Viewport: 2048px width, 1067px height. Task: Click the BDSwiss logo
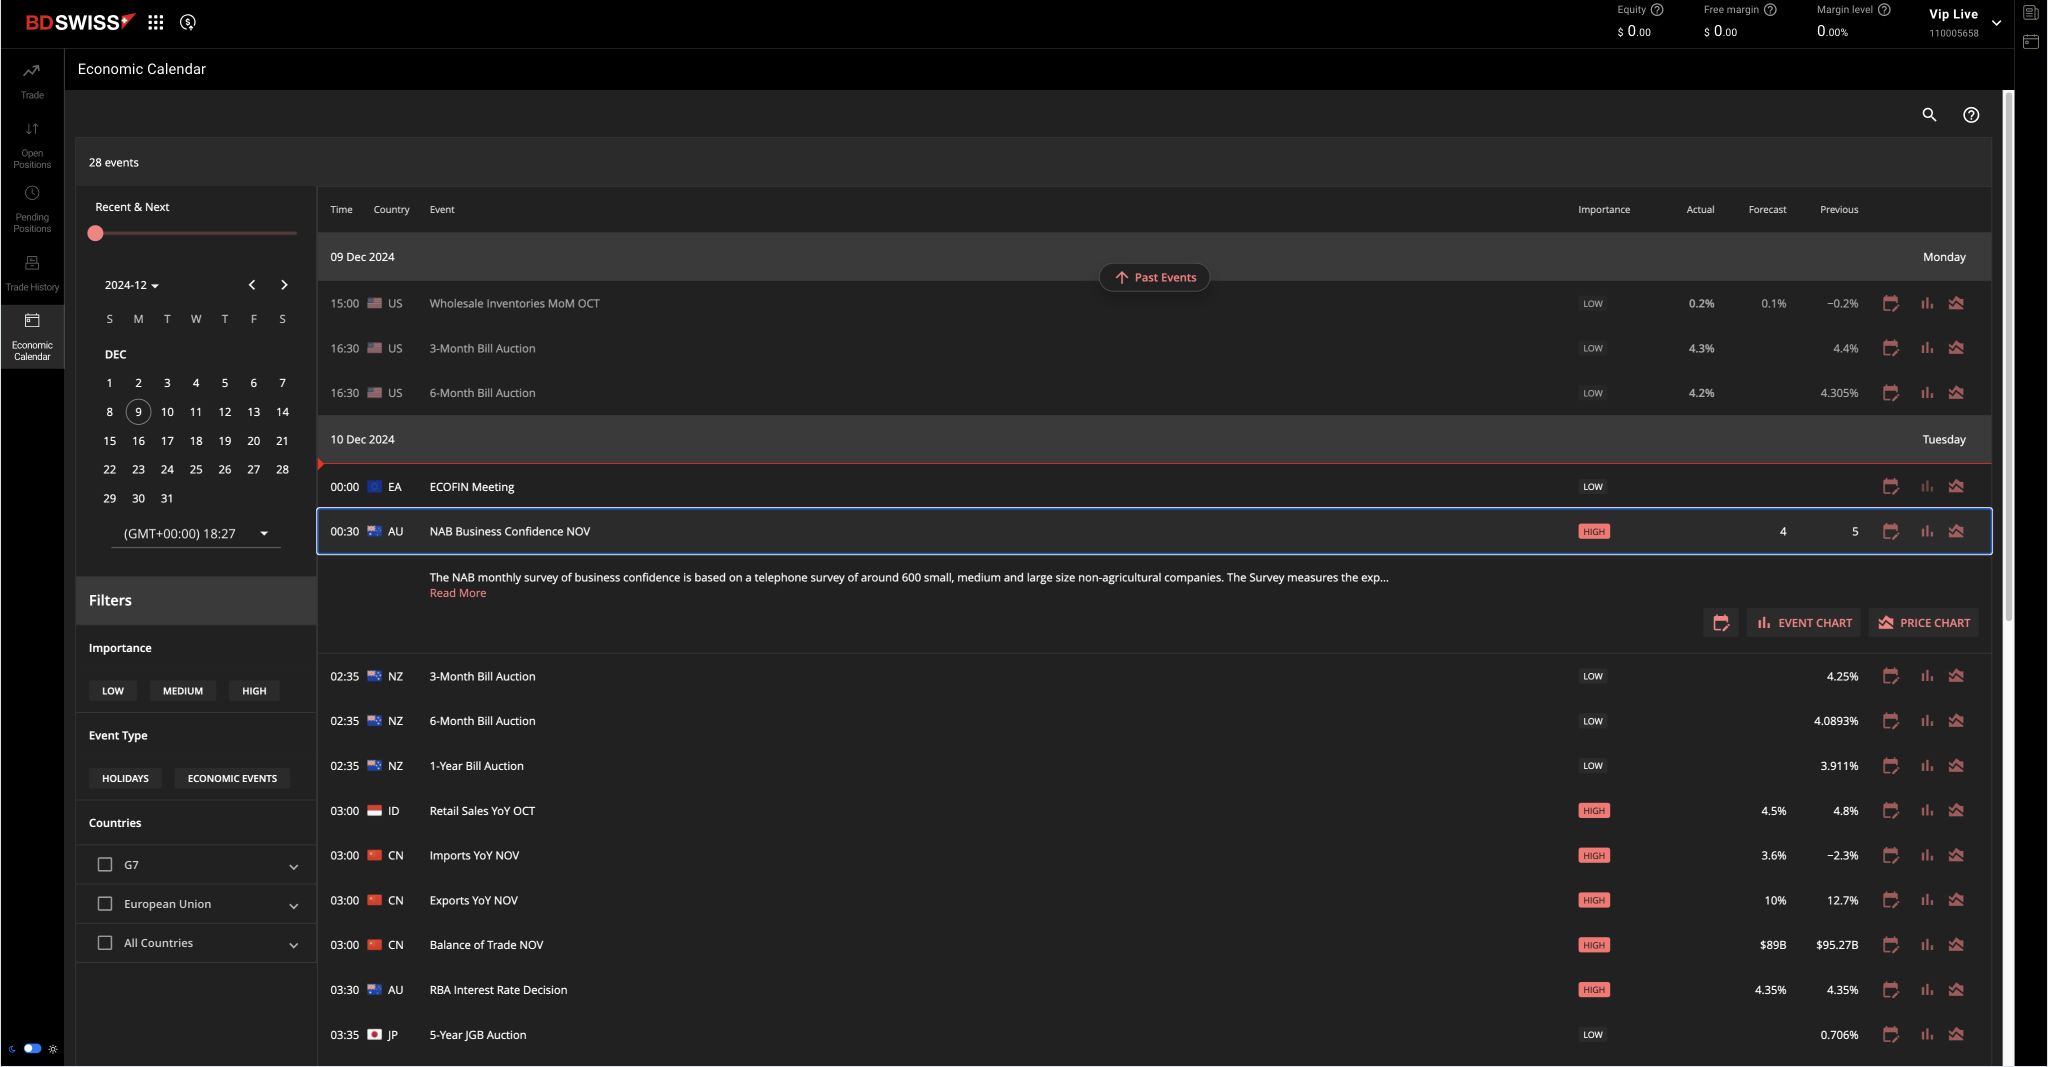(x=80, y=22)
